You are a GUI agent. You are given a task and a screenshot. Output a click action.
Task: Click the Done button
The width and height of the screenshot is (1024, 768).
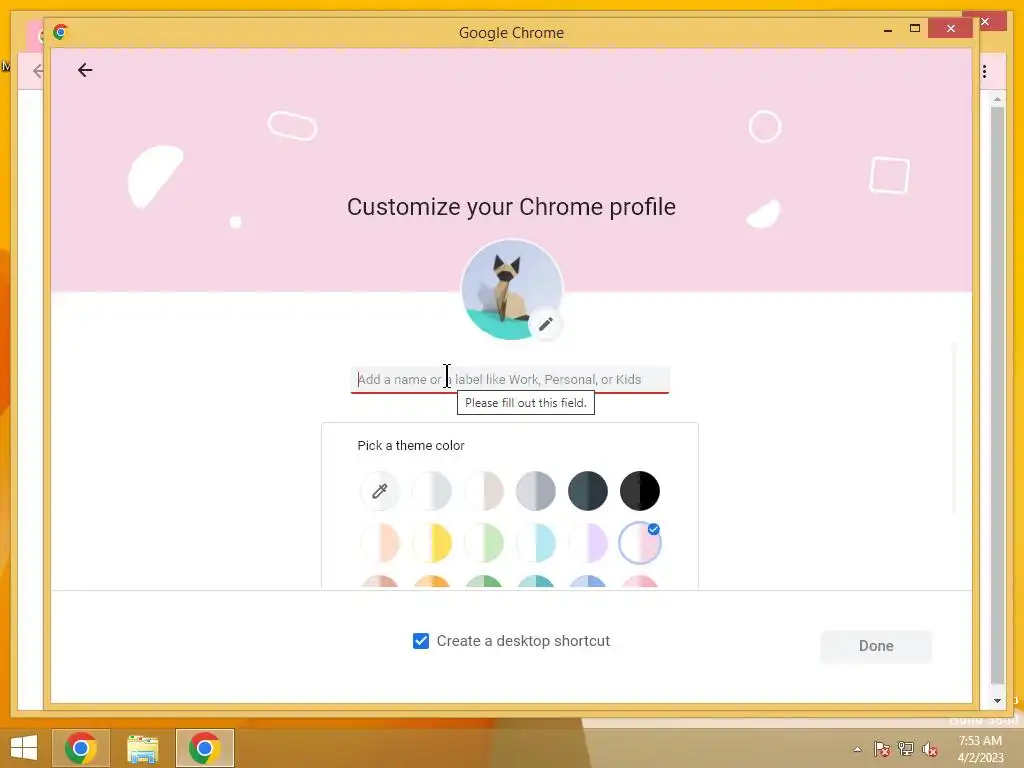coord(876,646)
